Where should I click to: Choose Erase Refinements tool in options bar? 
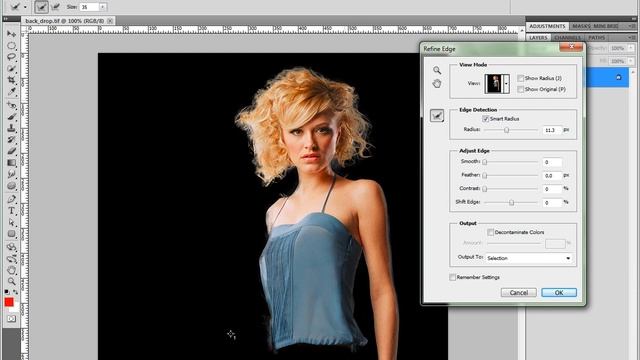tap(56, 7)
